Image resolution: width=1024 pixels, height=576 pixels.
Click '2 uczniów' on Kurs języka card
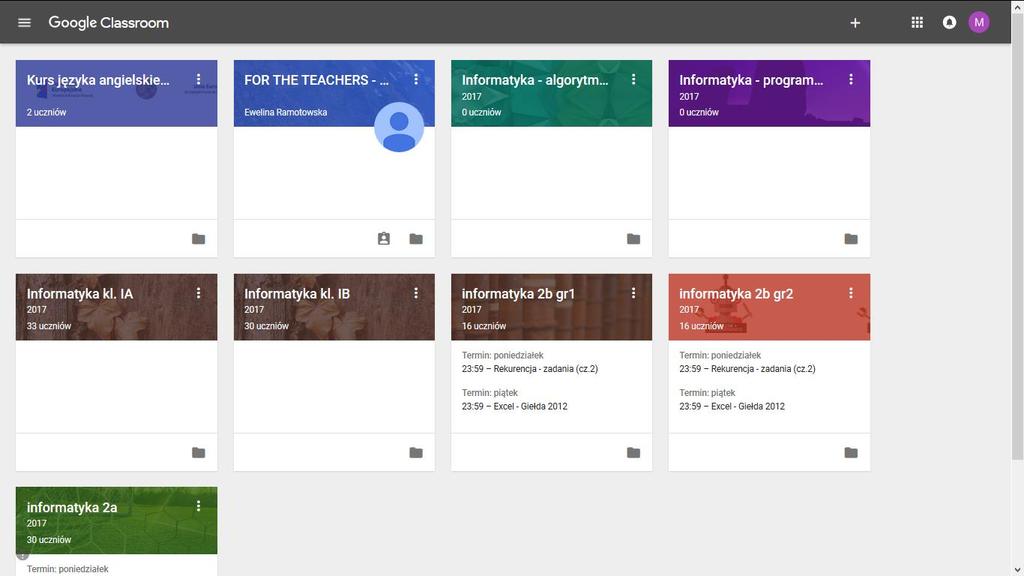coord(46,112)
